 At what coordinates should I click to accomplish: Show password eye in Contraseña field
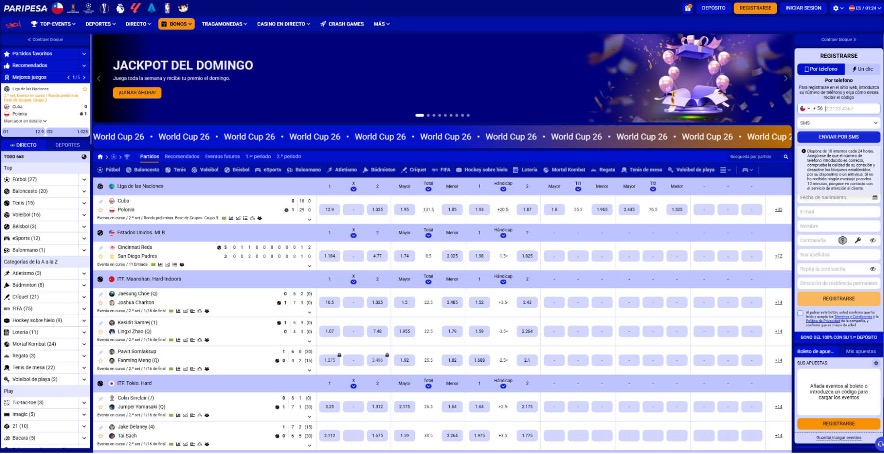click(x=873, y=240)
